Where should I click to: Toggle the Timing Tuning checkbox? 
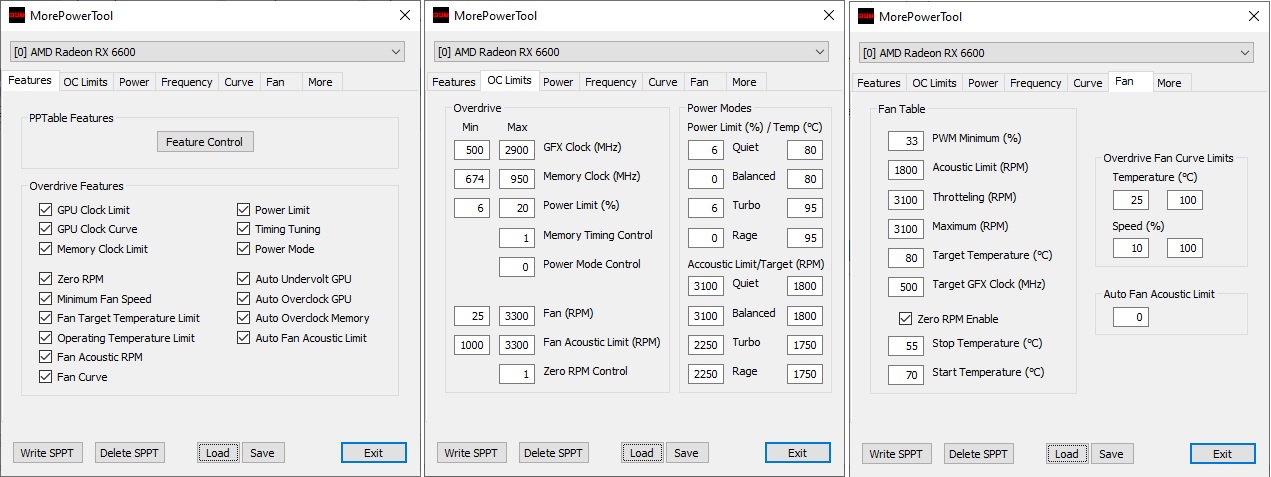244,229
